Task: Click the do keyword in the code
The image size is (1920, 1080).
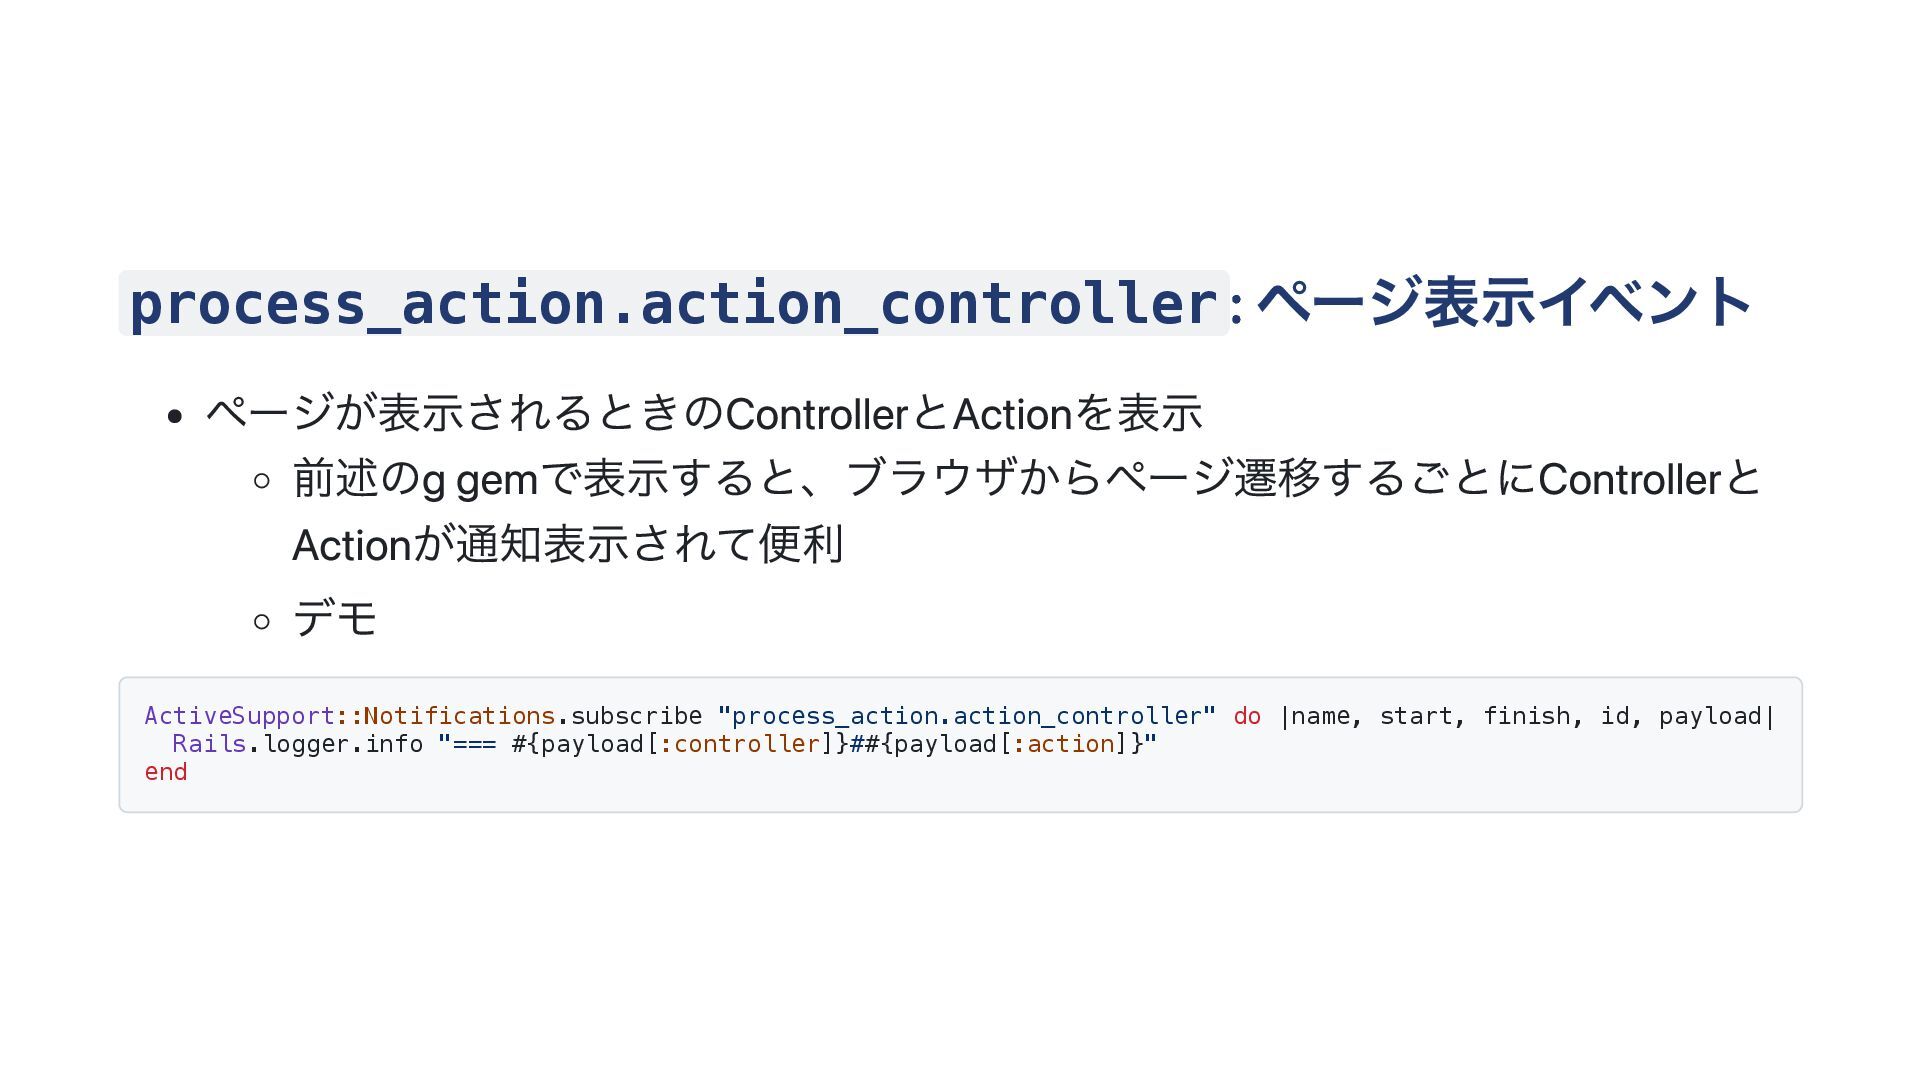Action: click(1247, 716)
